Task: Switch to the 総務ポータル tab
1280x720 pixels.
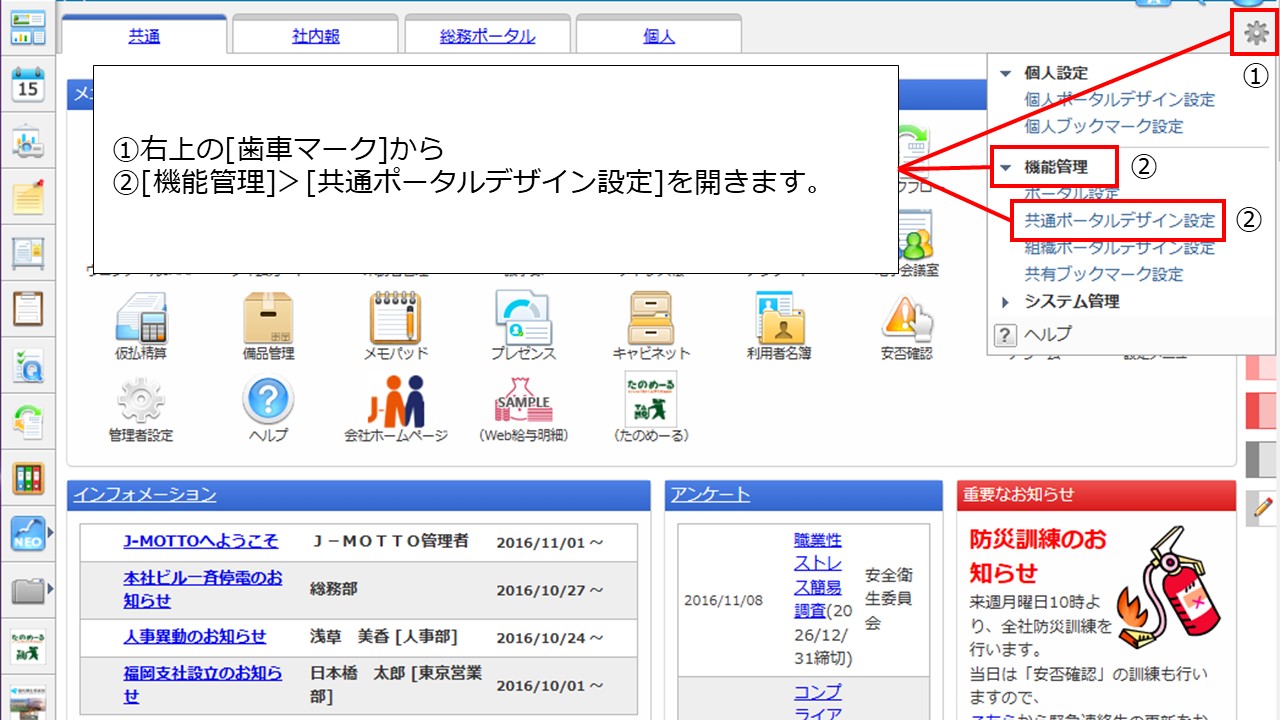Action: coord(487,33)
